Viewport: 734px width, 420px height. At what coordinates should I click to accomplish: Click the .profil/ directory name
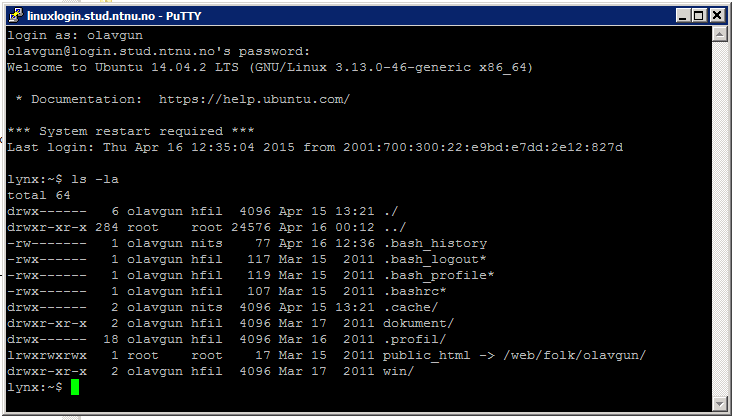[x=415, y=339]
